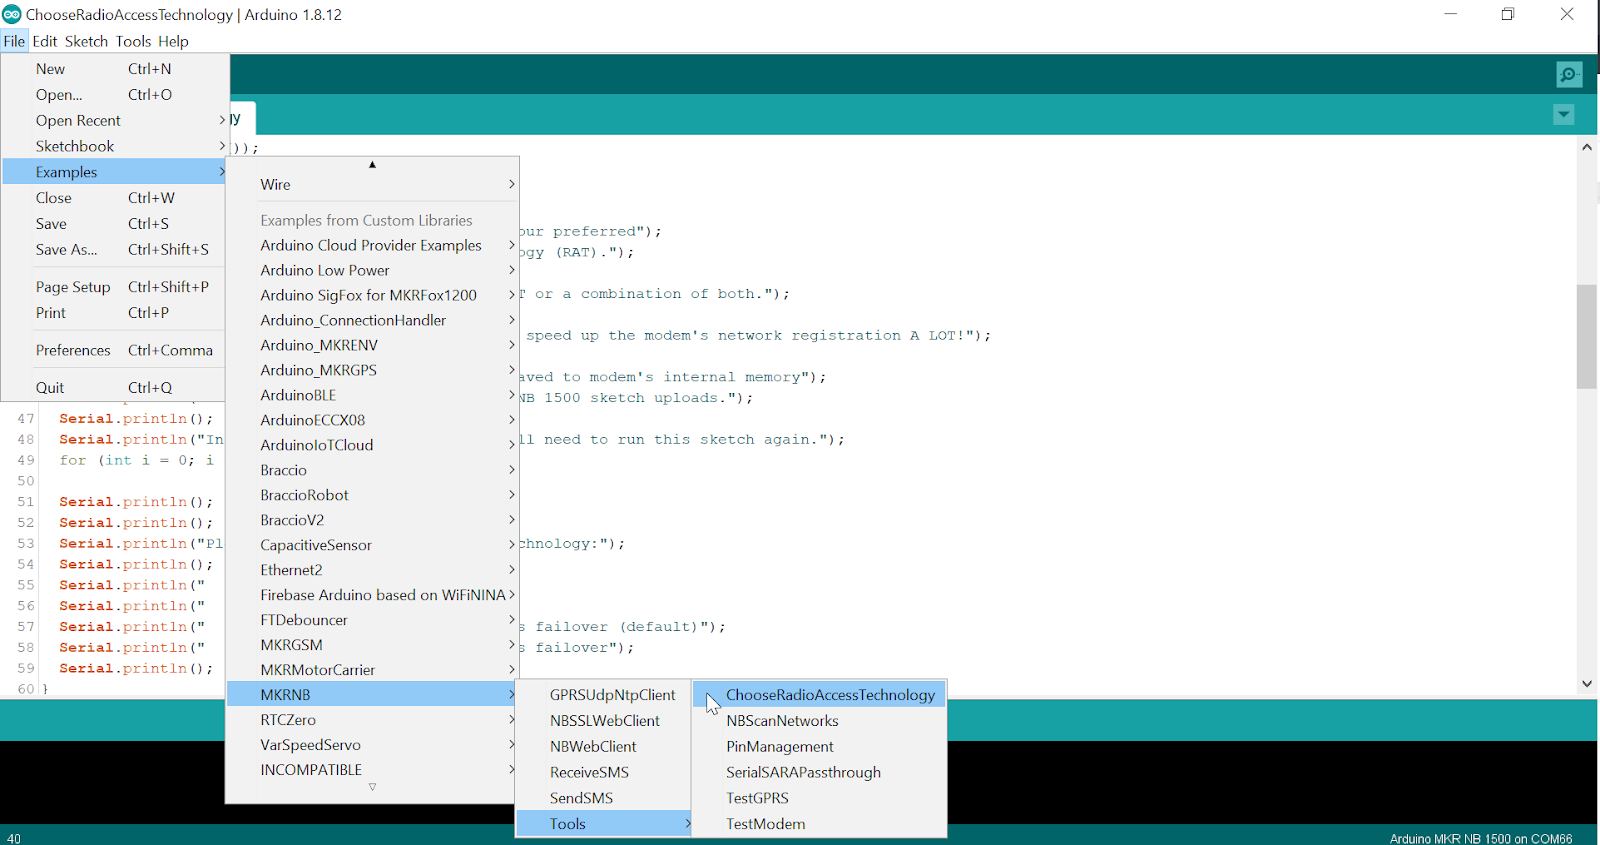This screenshot has height=845, width=1600.
Task: Choose New from the File menu
Action: (x=115, y=69)
